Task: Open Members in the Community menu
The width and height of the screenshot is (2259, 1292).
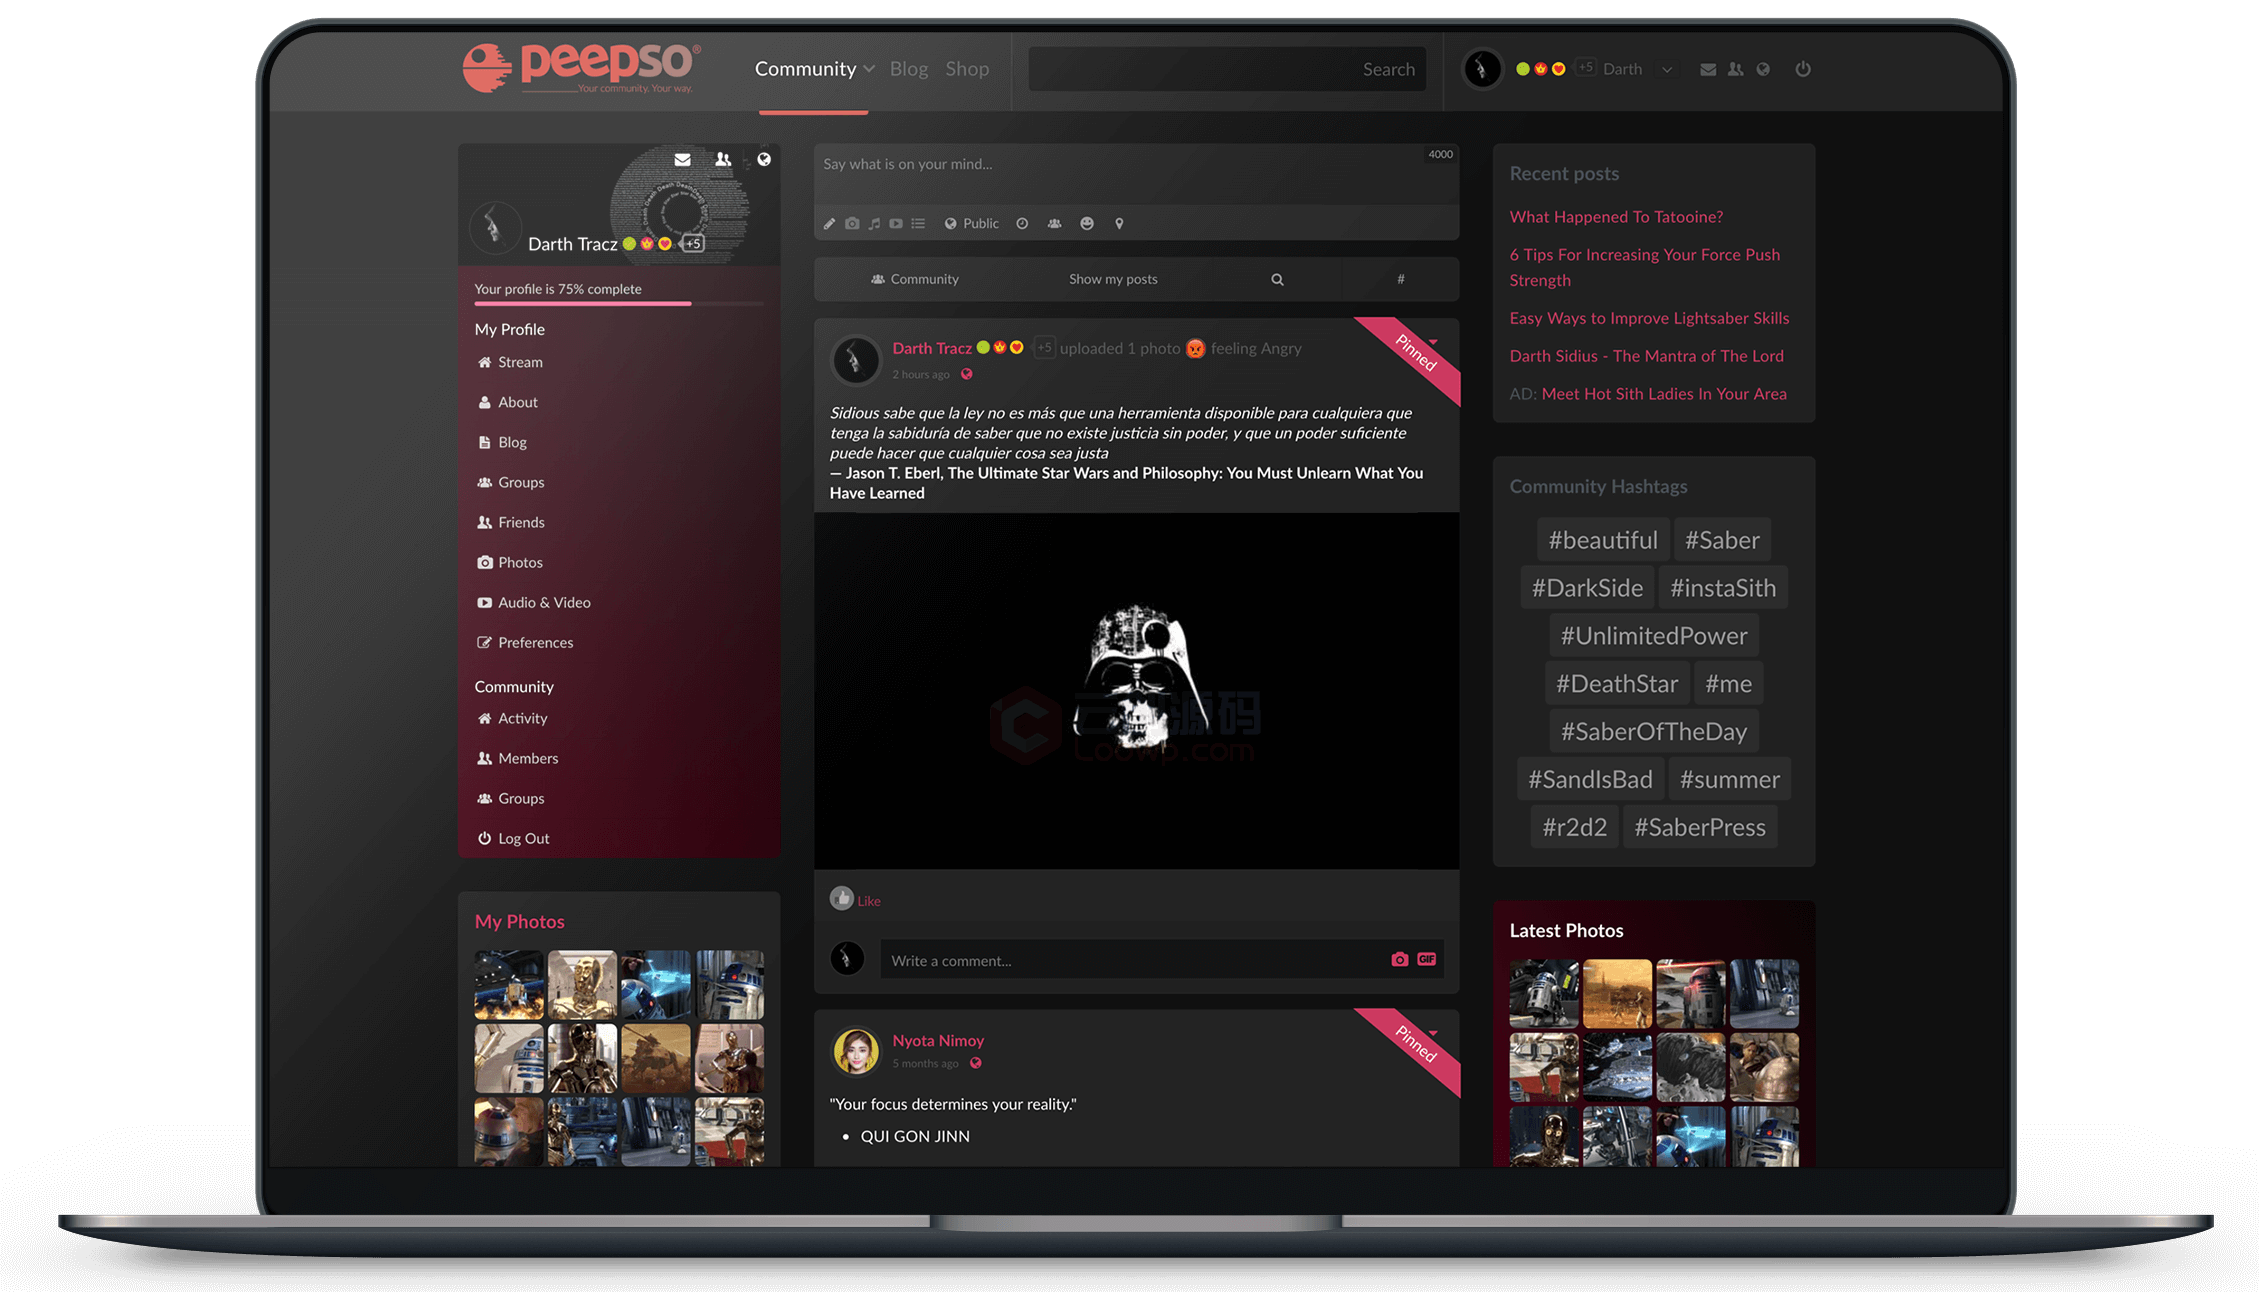Action: pyautogui.click(x=518, y=758)
